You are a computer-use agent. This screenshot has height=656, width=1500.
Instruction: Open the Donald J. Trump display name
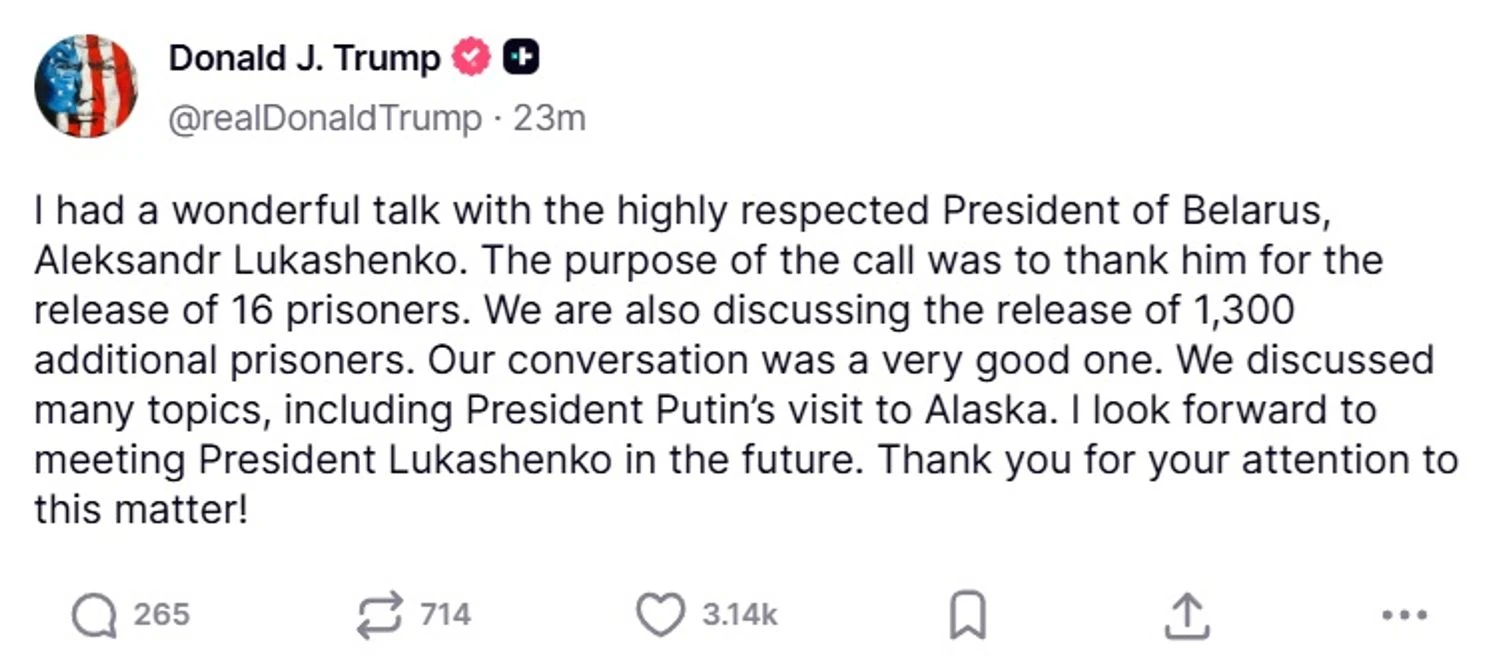pos(304,59)
